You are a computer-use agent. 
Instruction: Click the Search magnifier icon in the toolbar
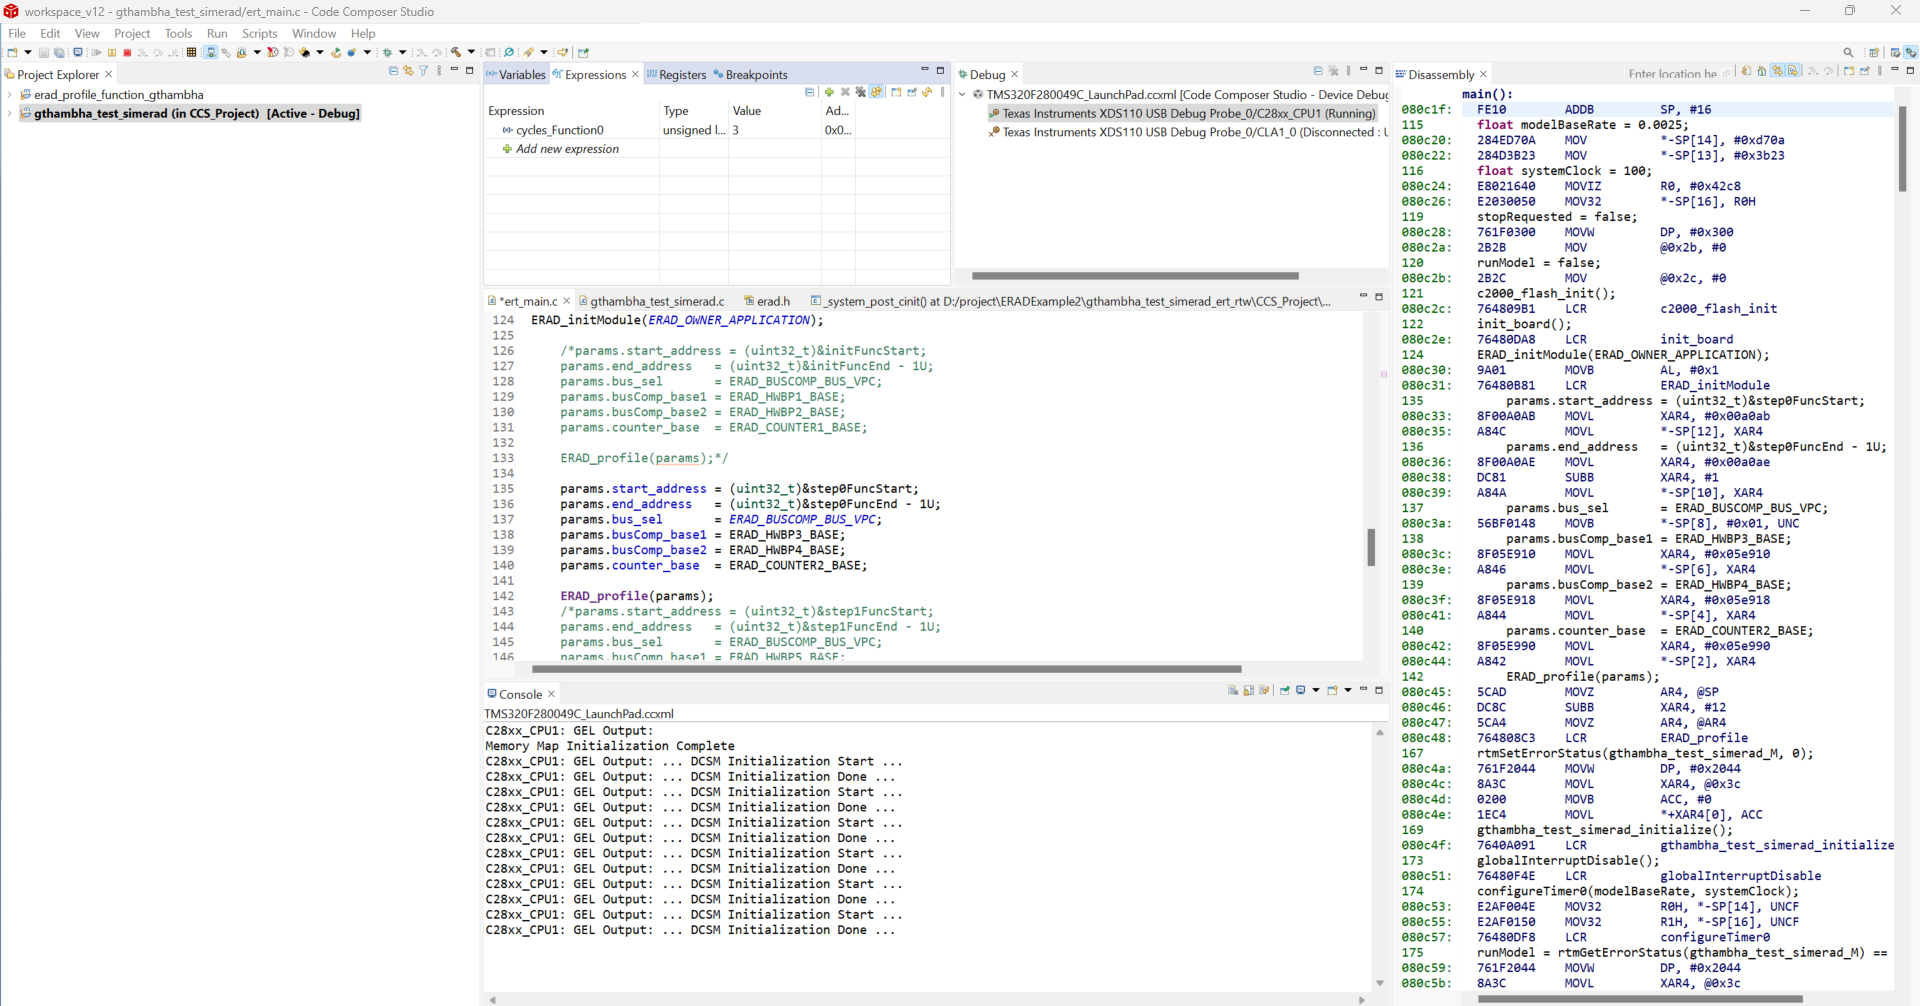pyautogui.click(x=1848, y=53)
